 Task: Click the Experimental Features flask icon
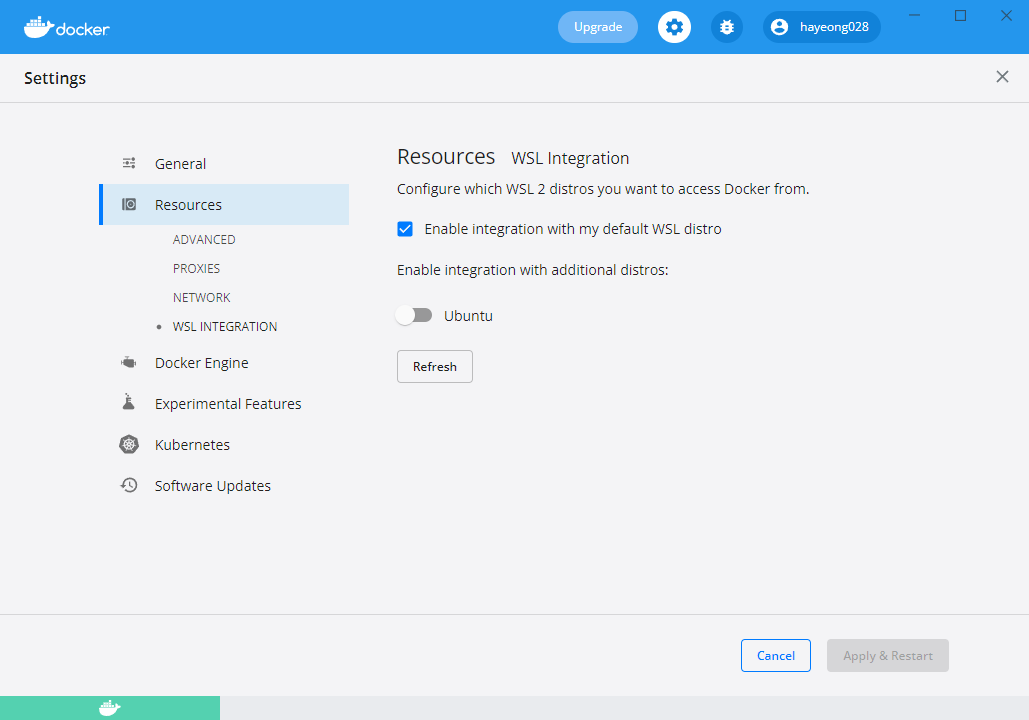coord(129,402)
